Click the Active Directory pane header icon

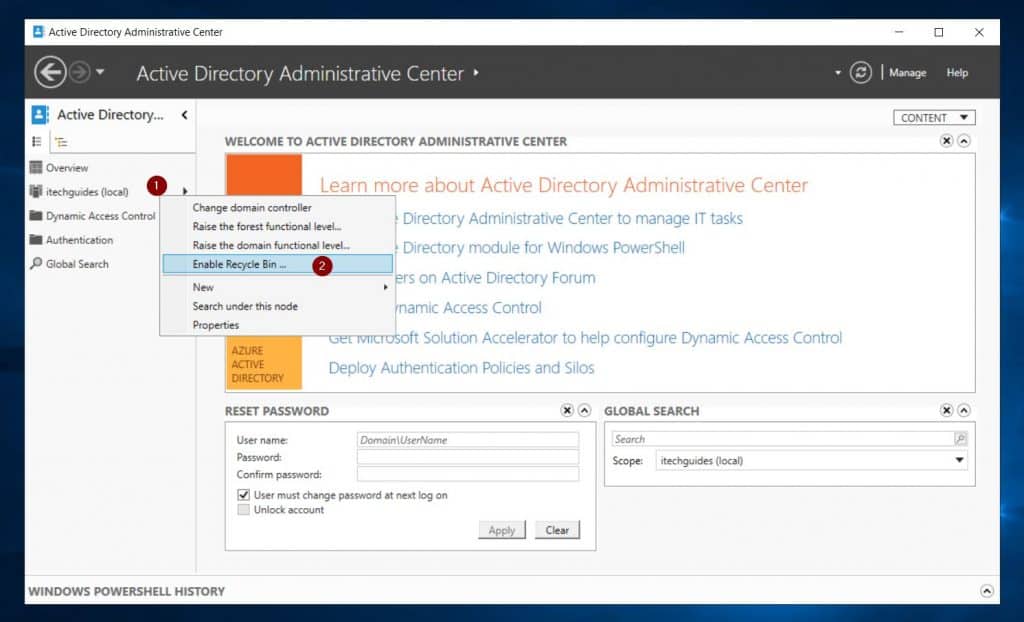pyautogui.click(x=40, y=115)
